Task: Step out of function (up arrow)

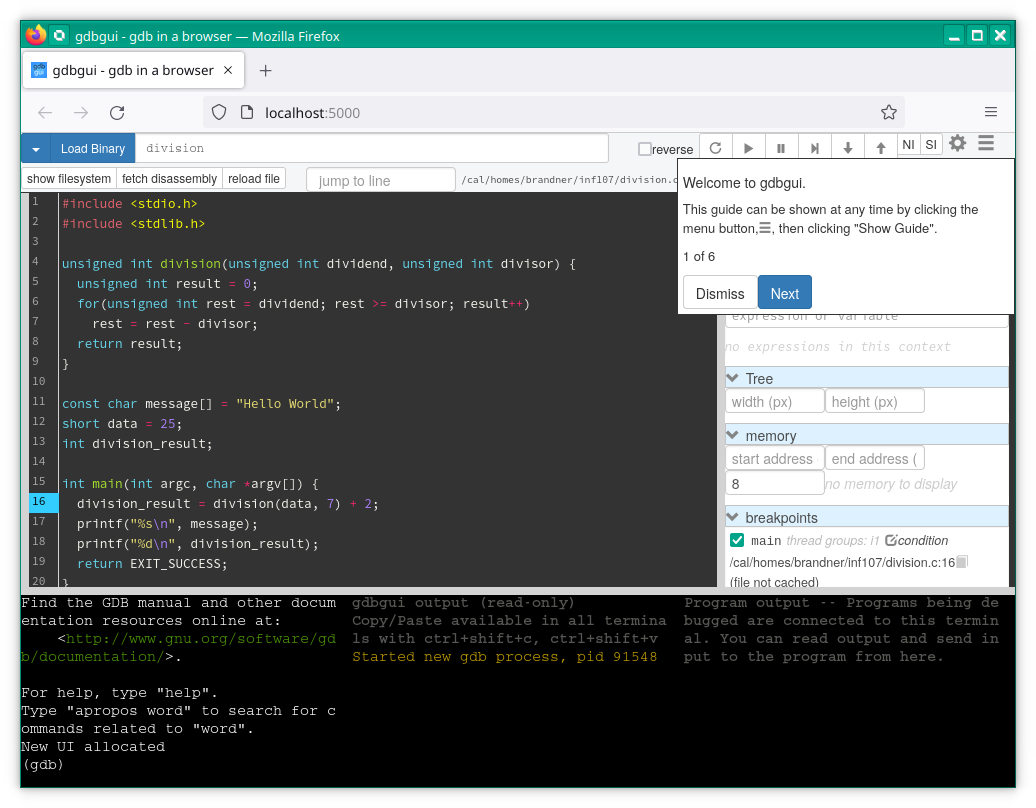Action: point(881,148)
